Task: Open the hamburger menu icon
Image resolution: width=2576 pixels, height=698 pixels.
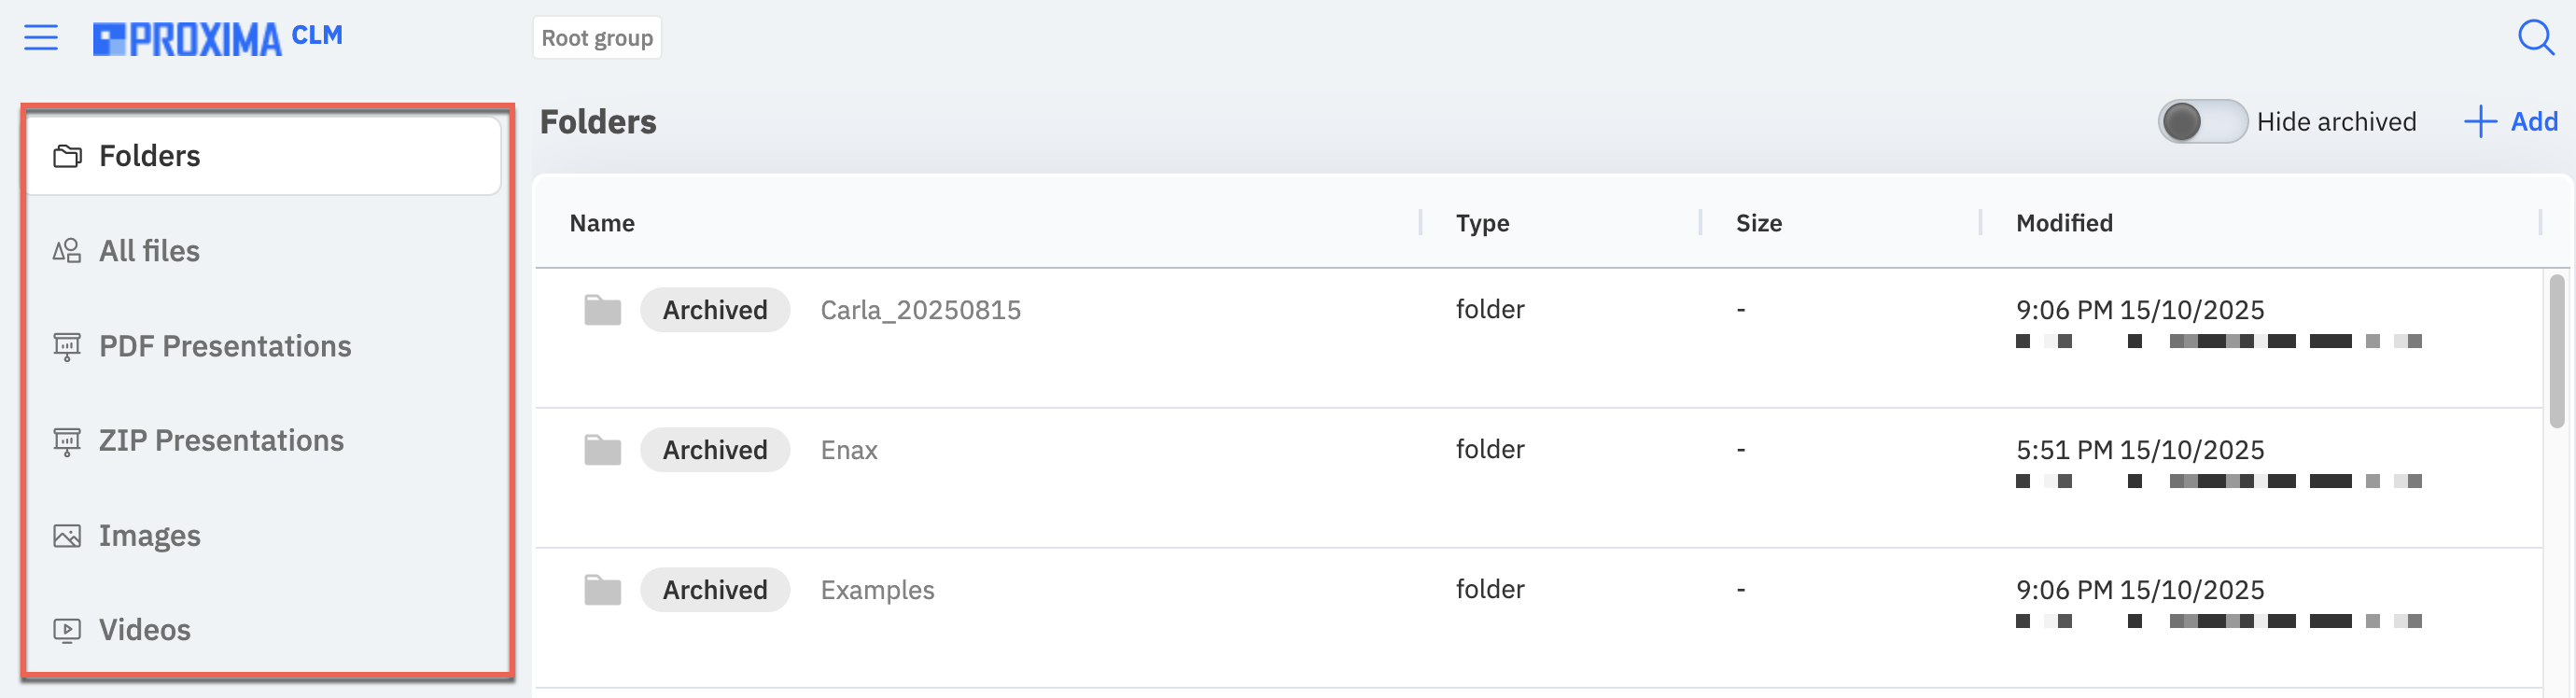Action: pyautogui.click(x=41, y=38)
